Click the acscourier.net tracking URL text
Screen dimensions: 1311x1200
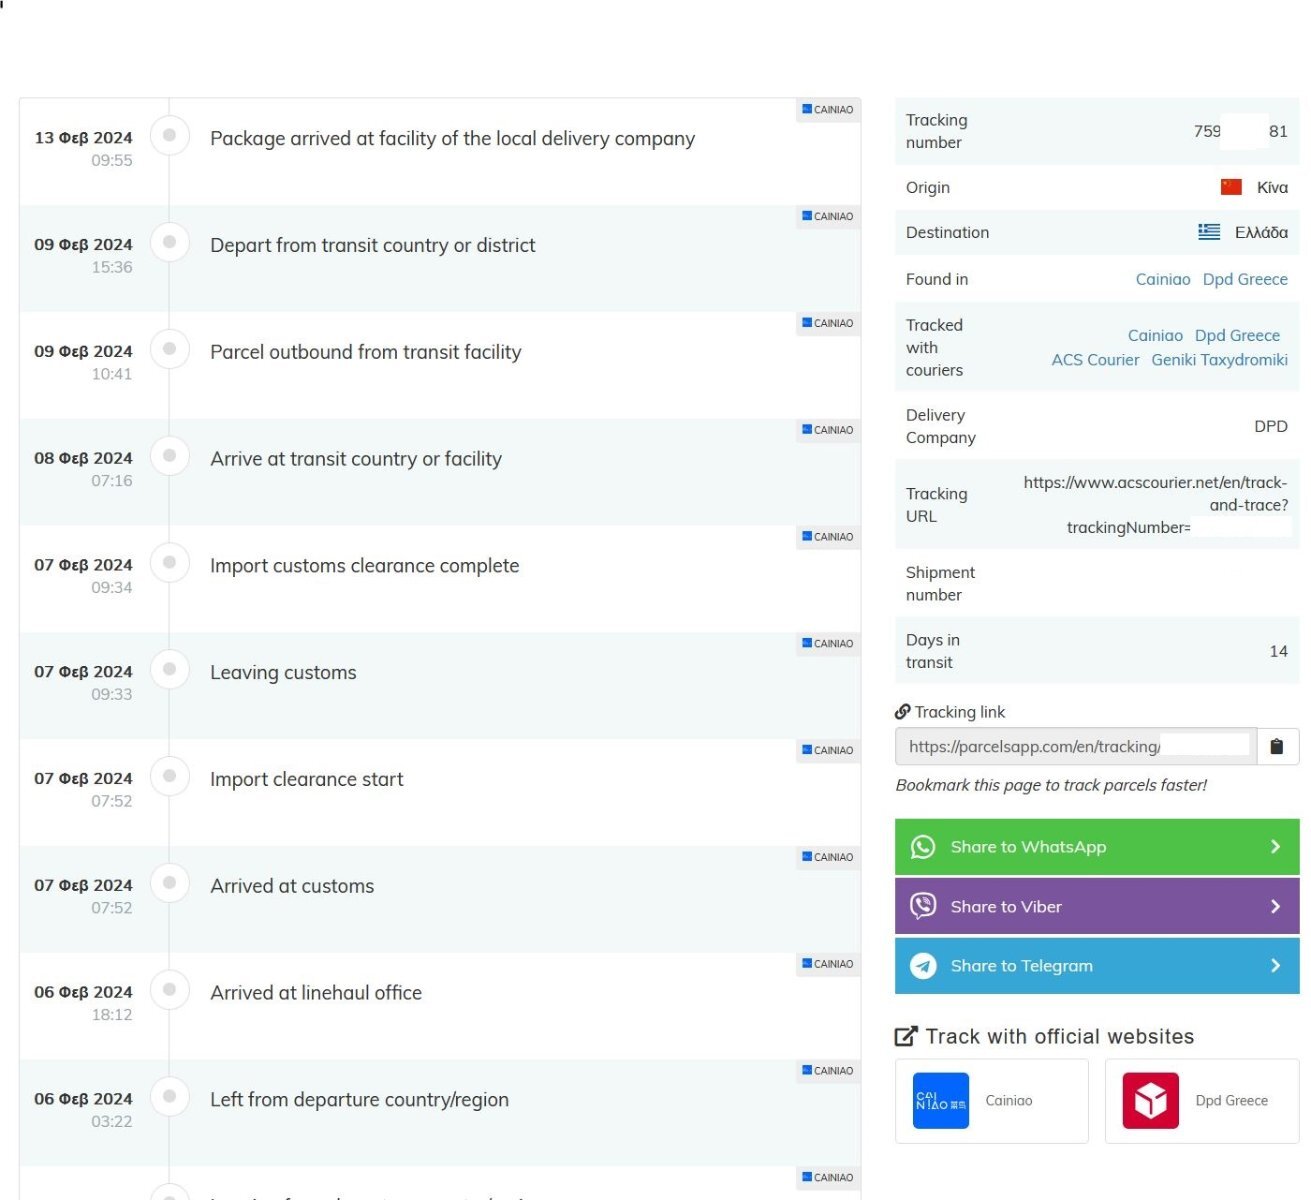pyautogui.click(x=1155, y=505)
